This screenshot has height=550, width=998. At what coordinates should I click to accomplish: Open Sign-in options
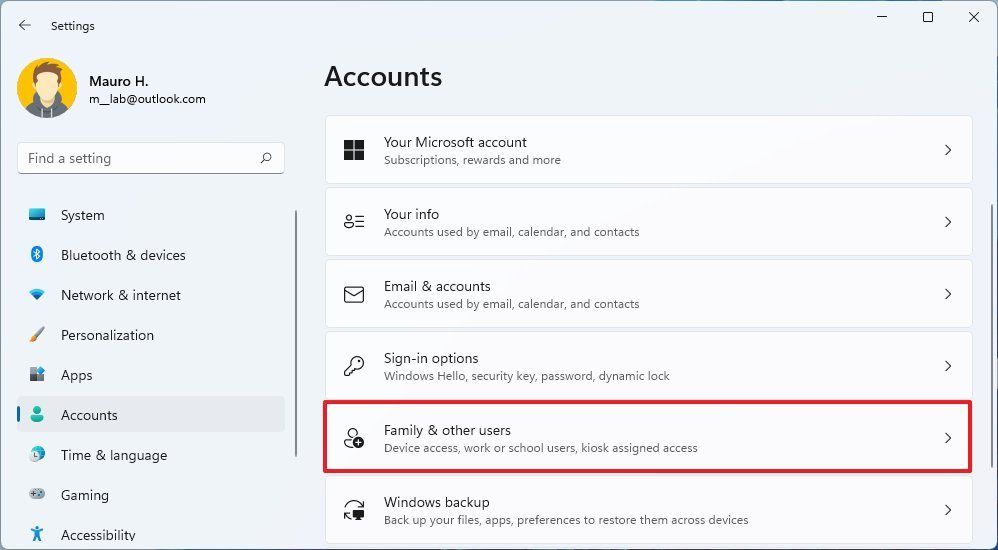[x=649, y=366]
